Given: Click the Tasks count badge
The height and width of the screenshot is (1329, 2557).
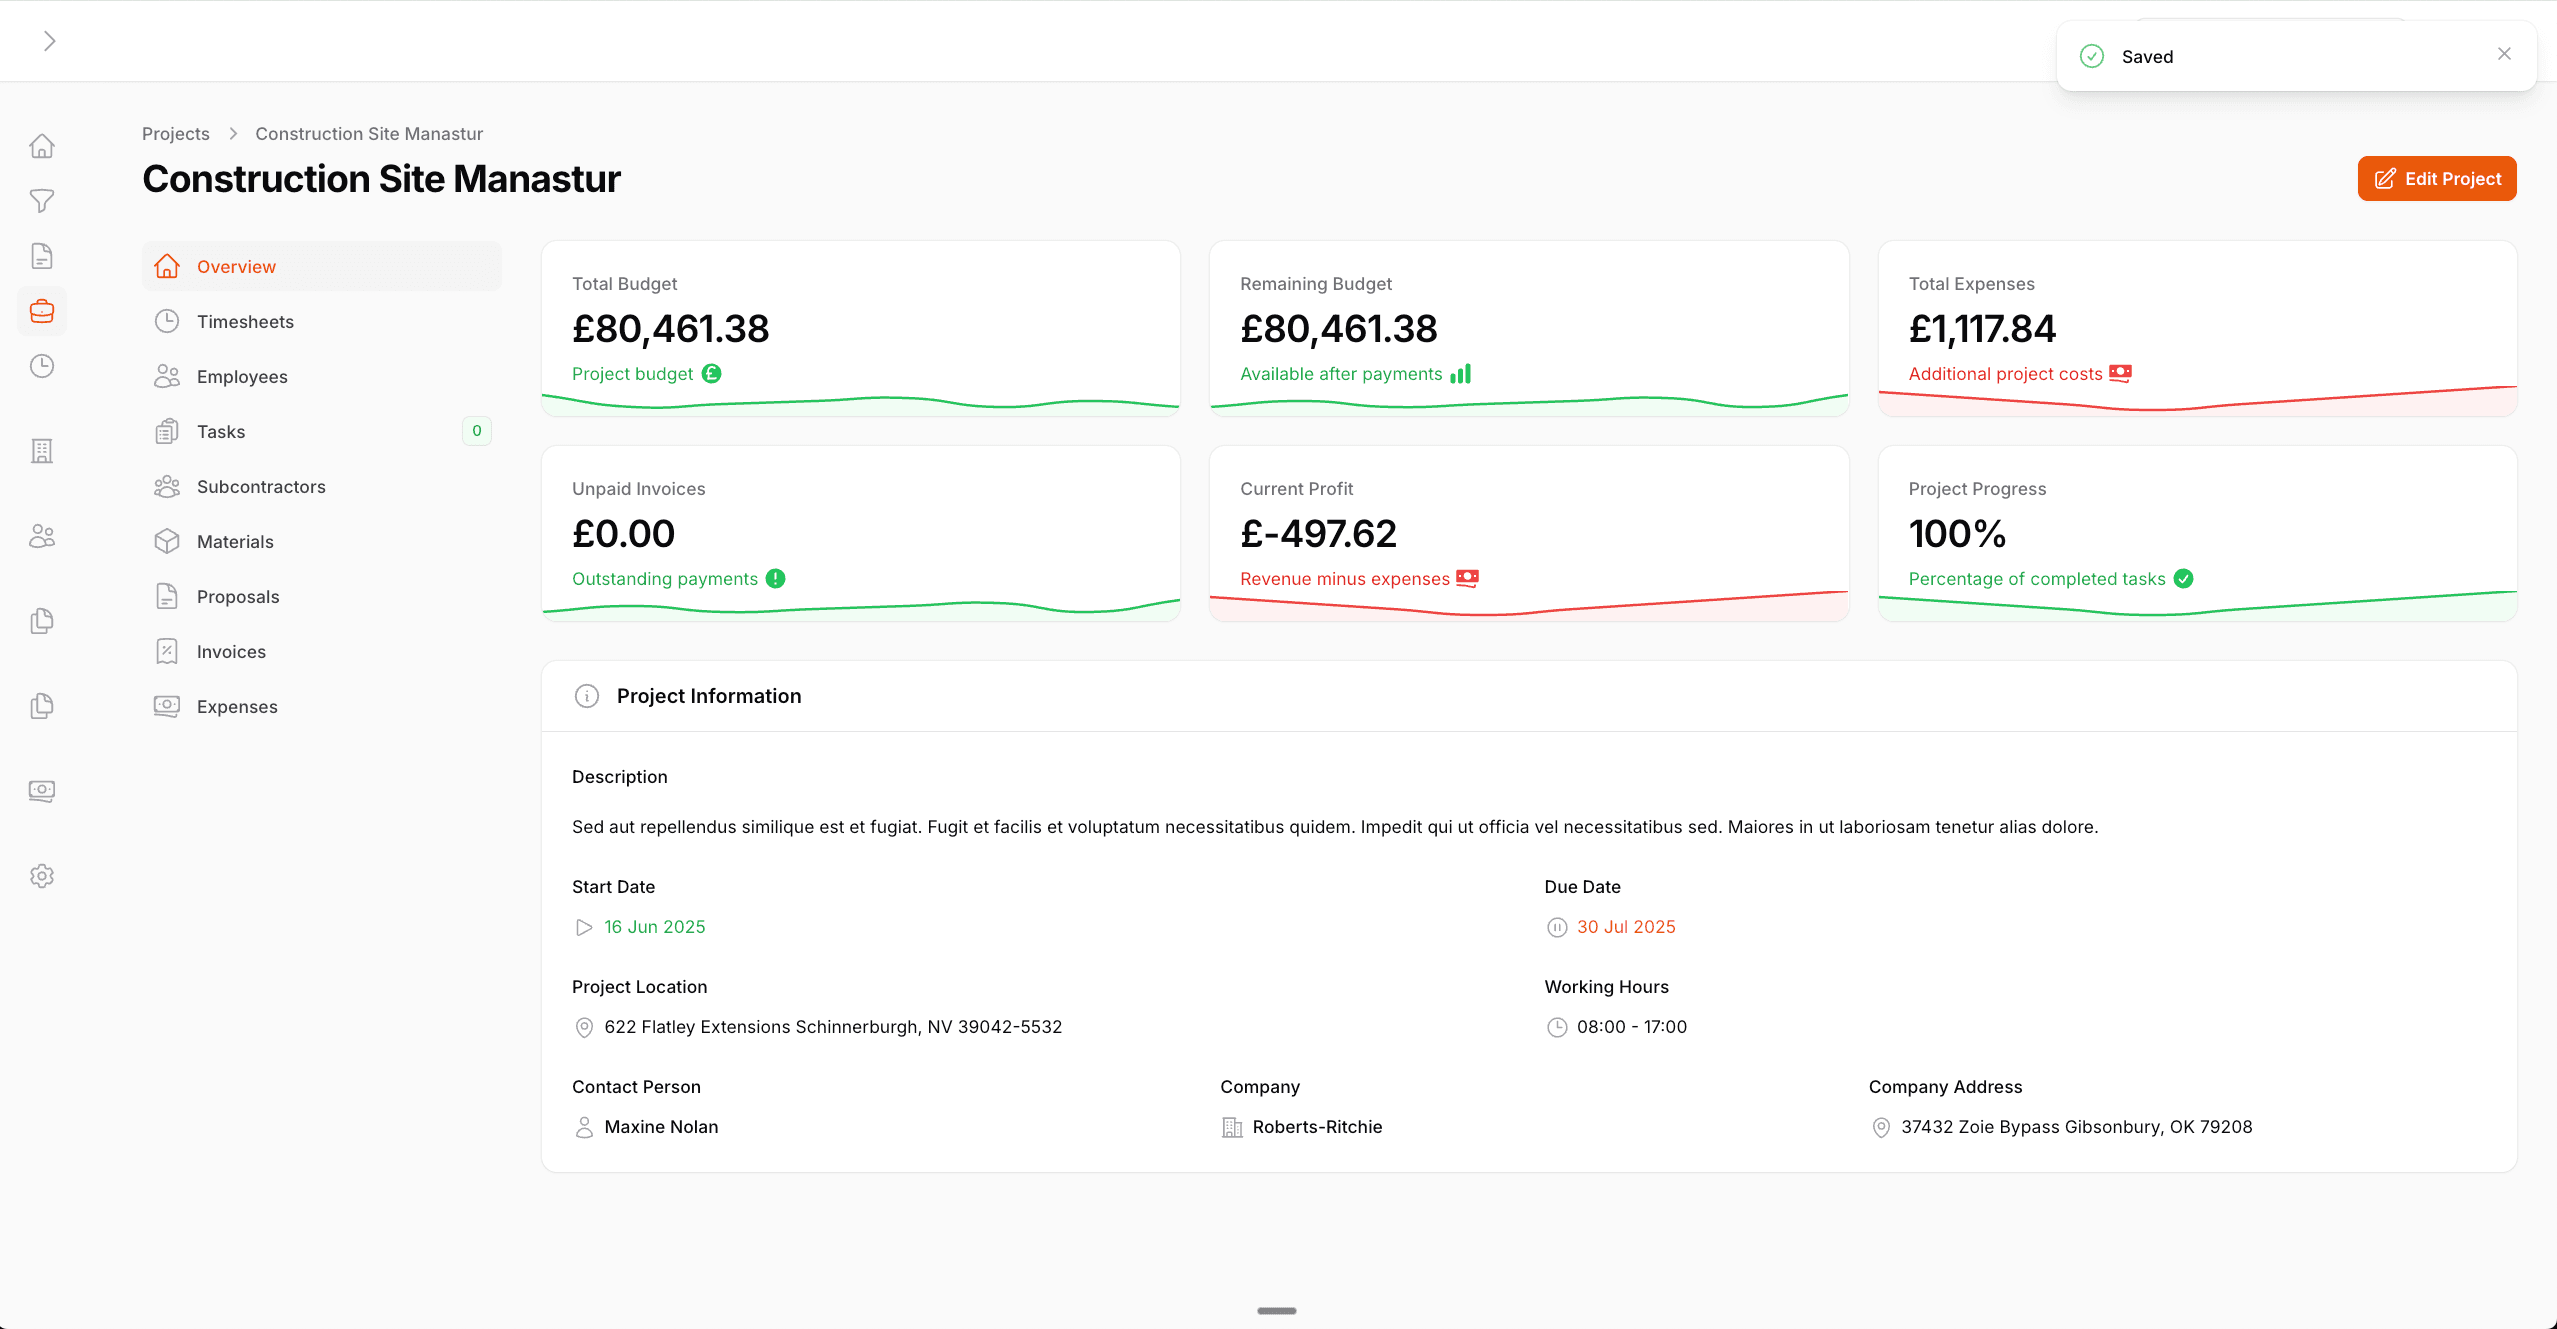Looking at the screenshot, I should [x=477, y=431].
